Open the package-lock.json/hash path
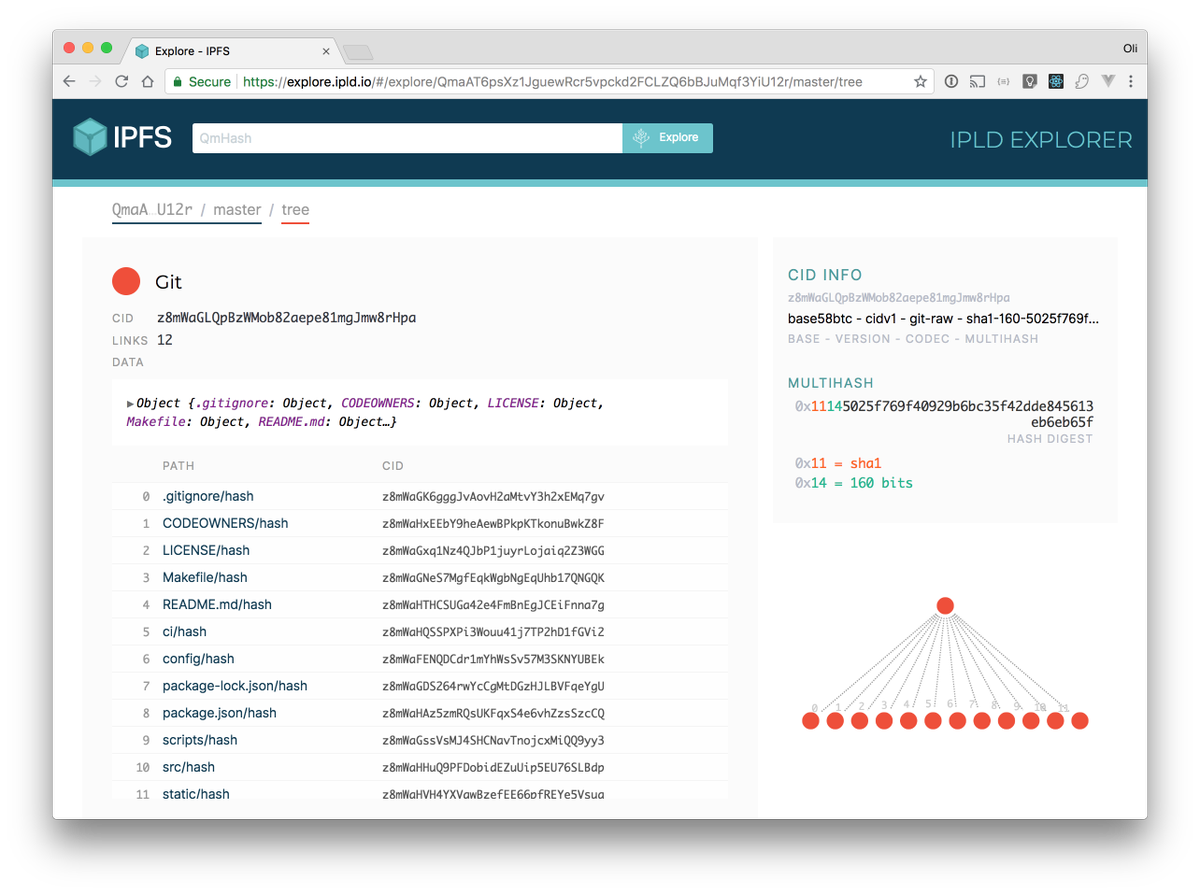Image resolution: width=1200 pixels, height=894 pixels. point(235,685)
